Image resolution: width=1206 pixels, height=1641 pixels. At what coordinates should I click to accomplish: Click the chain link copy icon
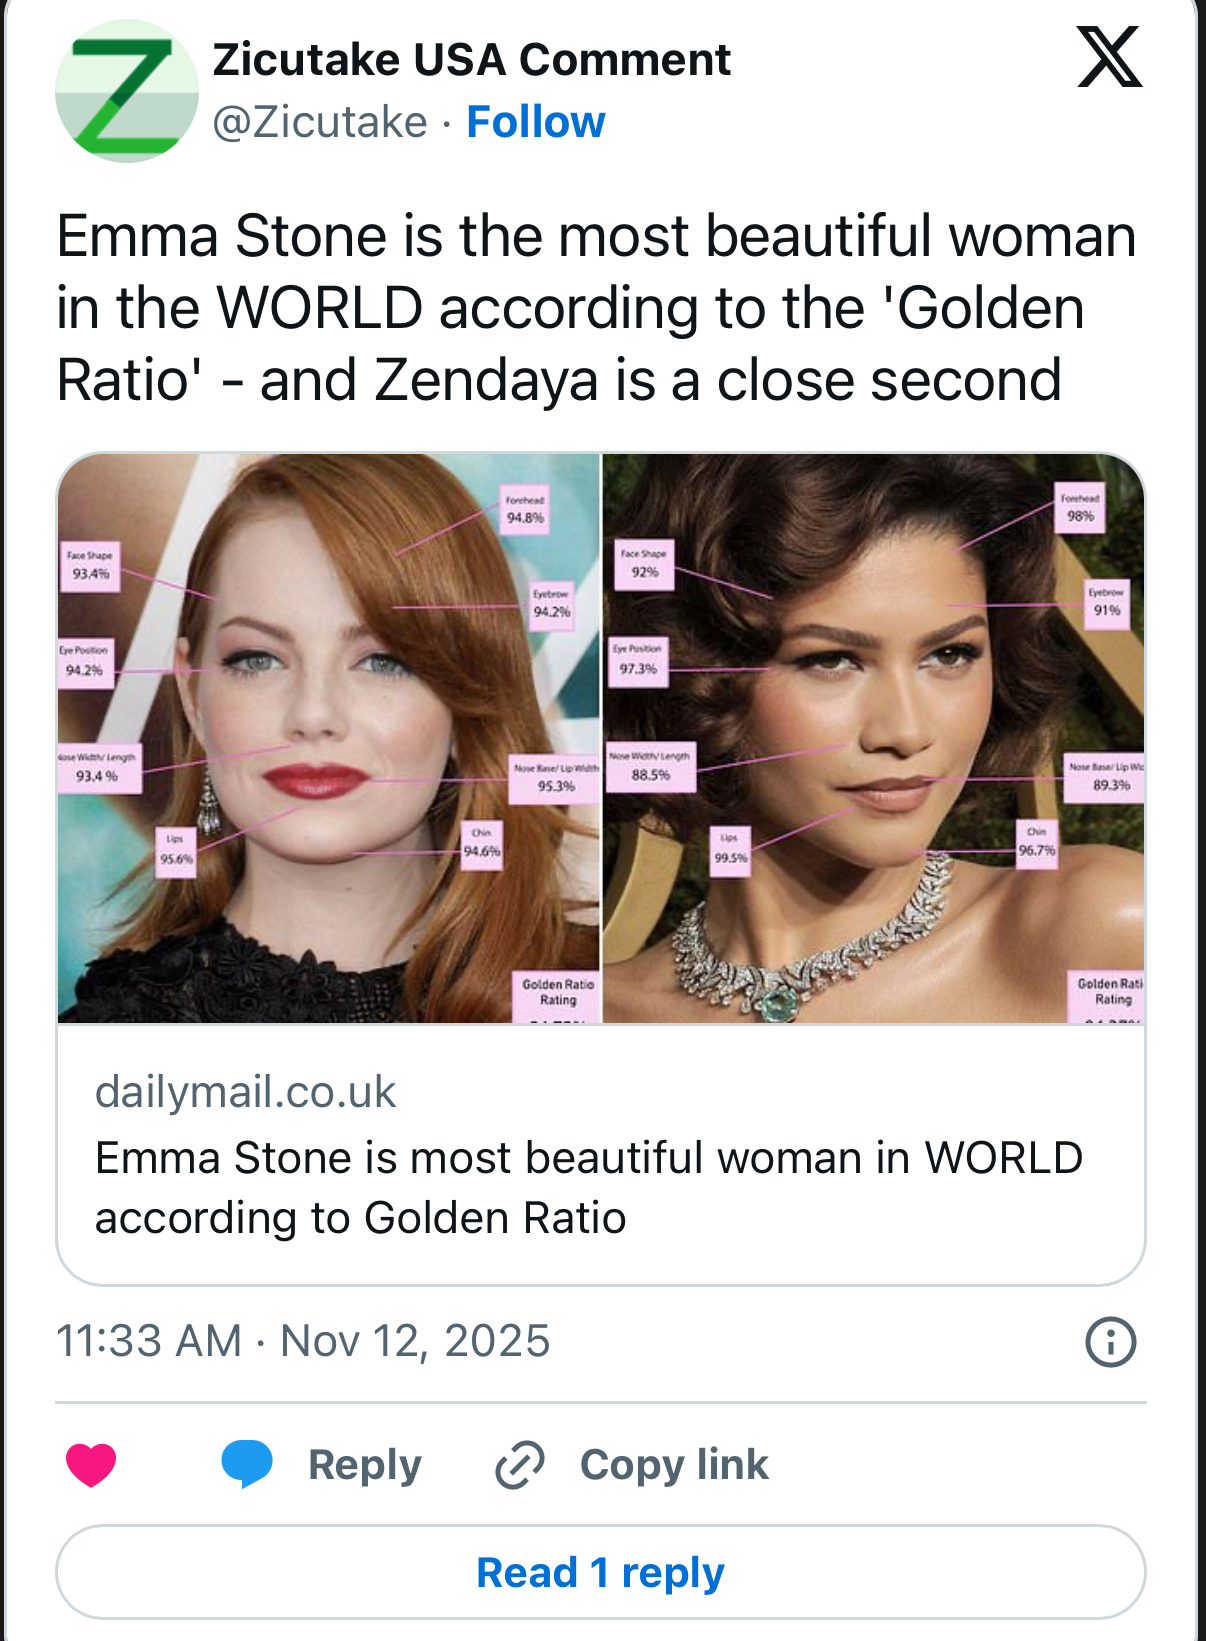coord(520,1465)
